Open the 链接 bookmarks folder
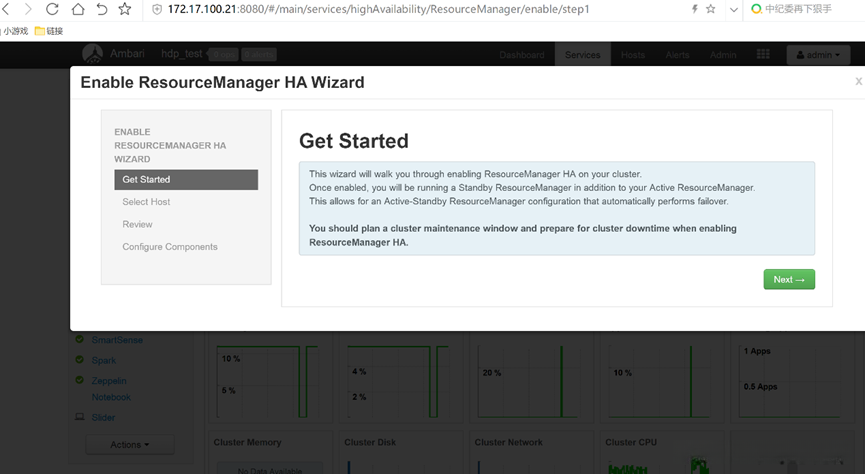Viewport: 865px width, 474px height. (x=49, y=31)
